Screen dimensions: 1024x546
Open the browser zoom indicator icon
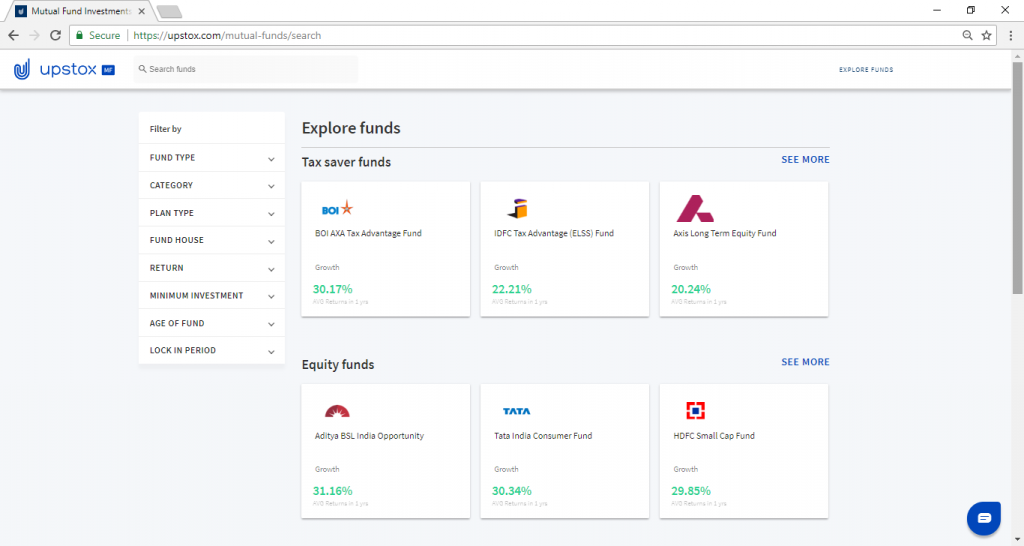click(x=967, y=35)
